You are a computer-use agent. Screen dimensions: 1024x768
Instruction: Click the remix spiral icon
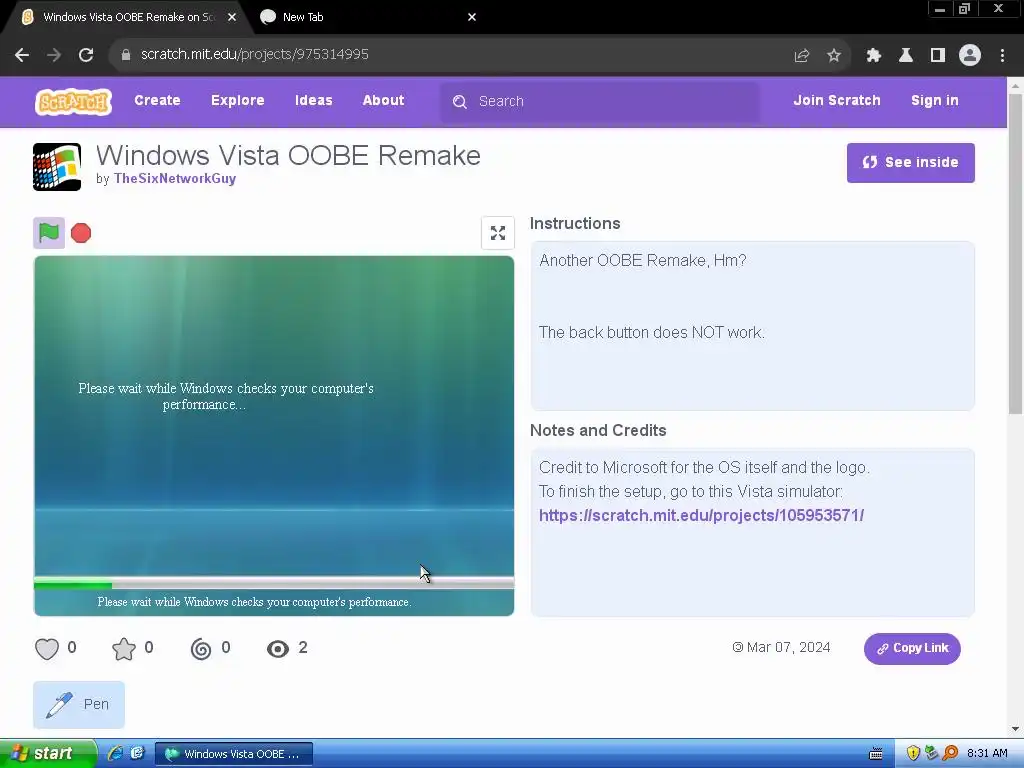click(x=201, y=648)
